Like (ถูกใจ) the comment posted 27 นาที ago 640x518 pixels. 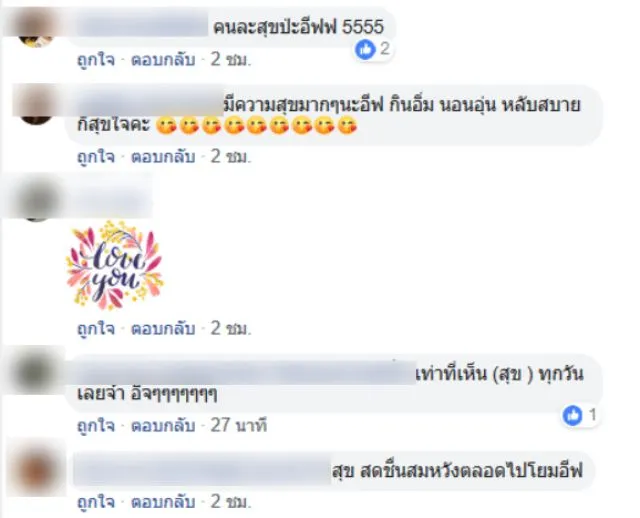point(96,426)
